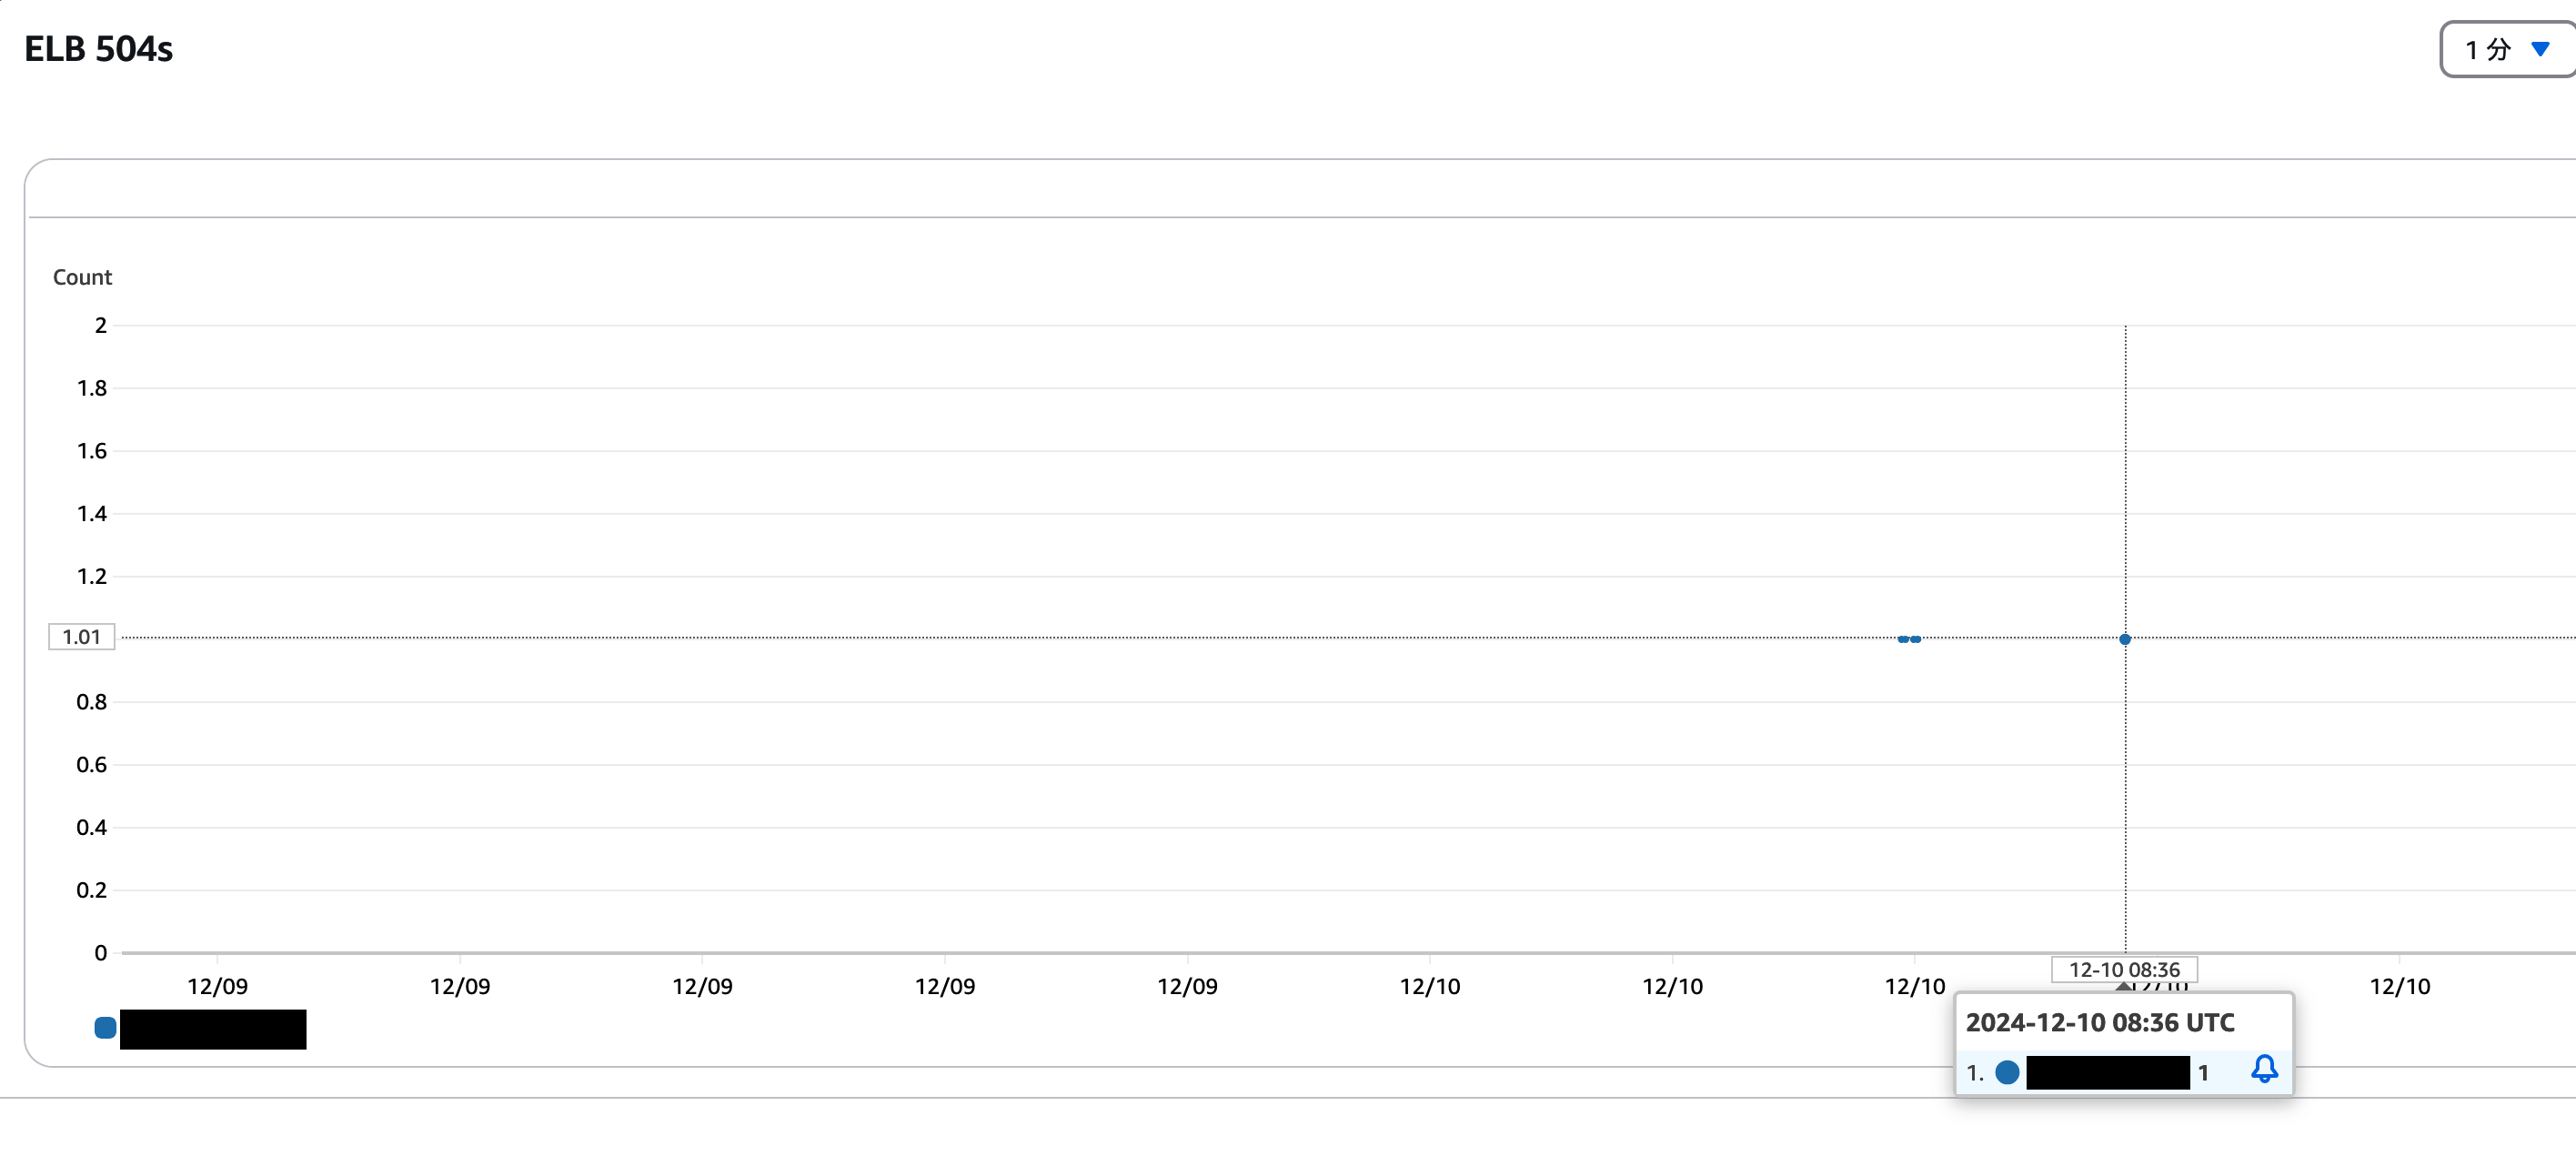Click the blue circle marker in the tooltip

2006,1072
